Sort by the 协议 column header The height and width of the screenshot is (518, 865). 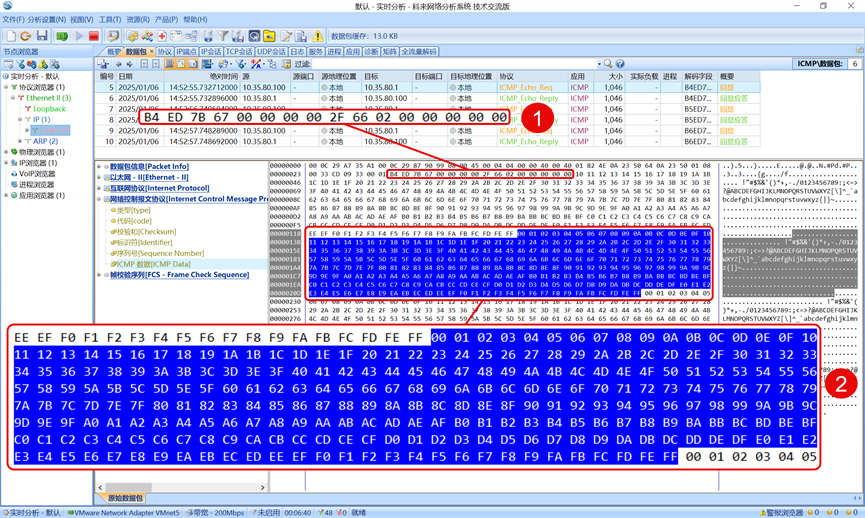507,76
